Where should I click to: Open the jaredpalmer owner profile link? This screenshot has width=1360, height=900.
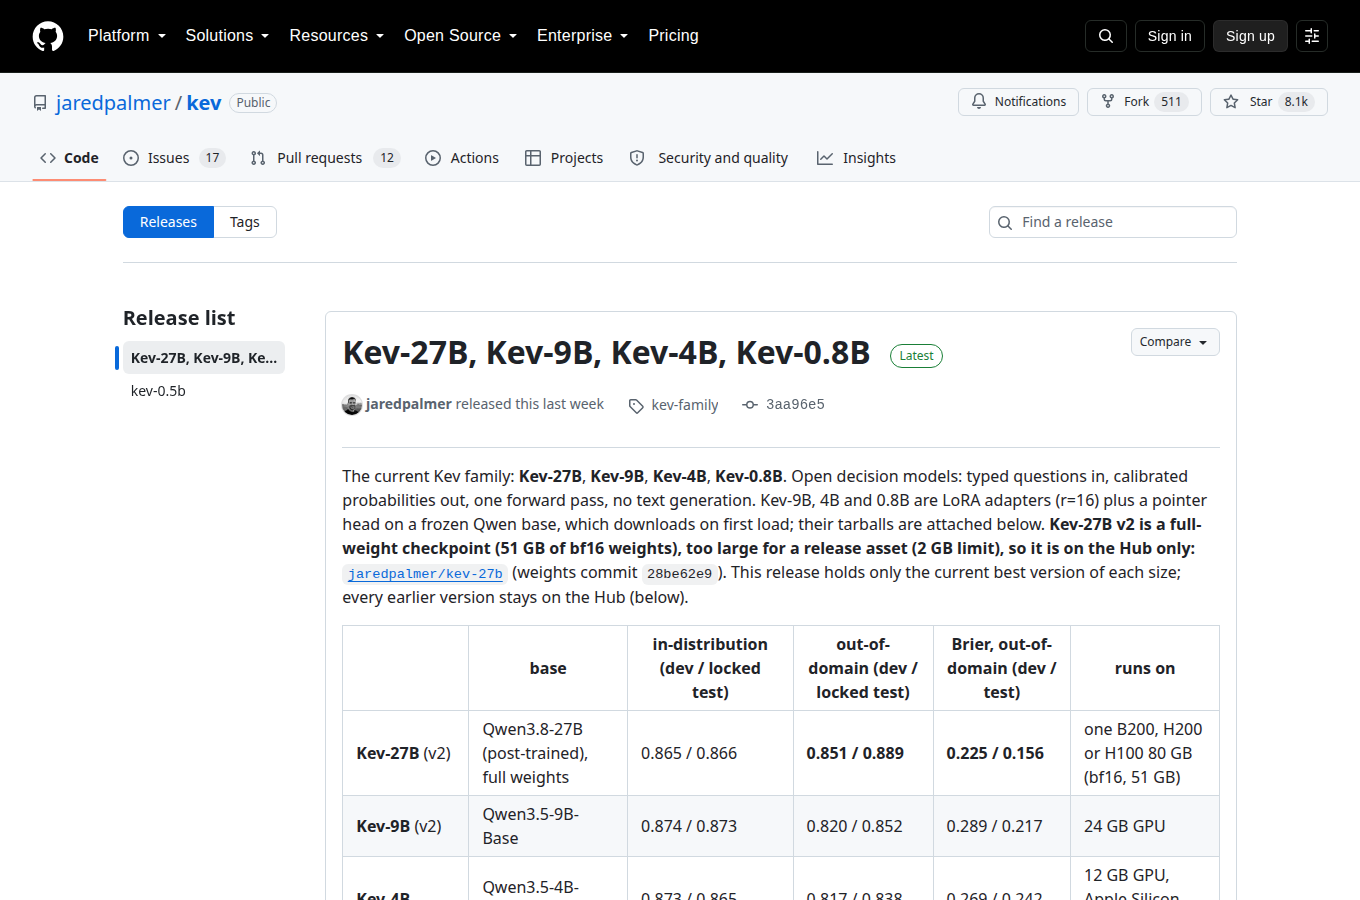click(x=113, y=103)
